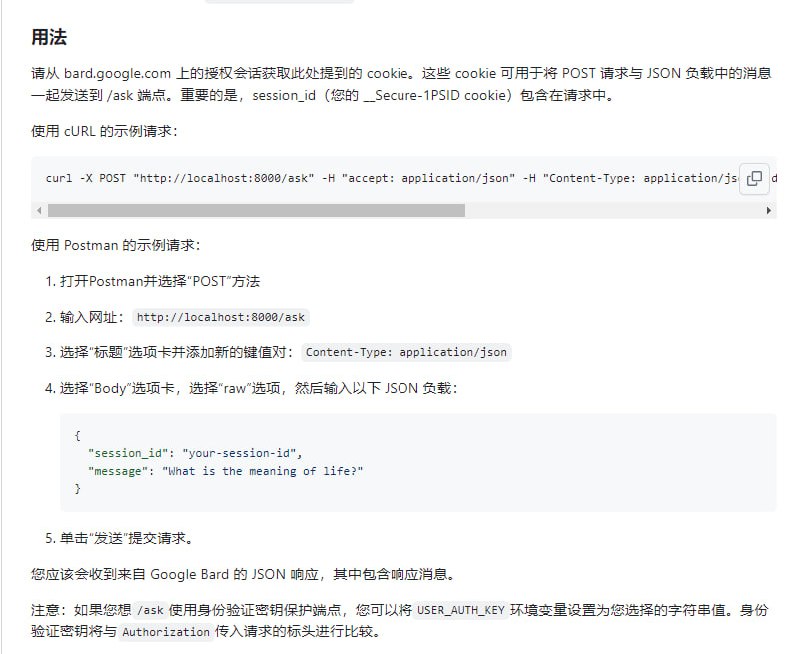
Task: Click the right scroll arrow under code block
Action: [768, 210]
